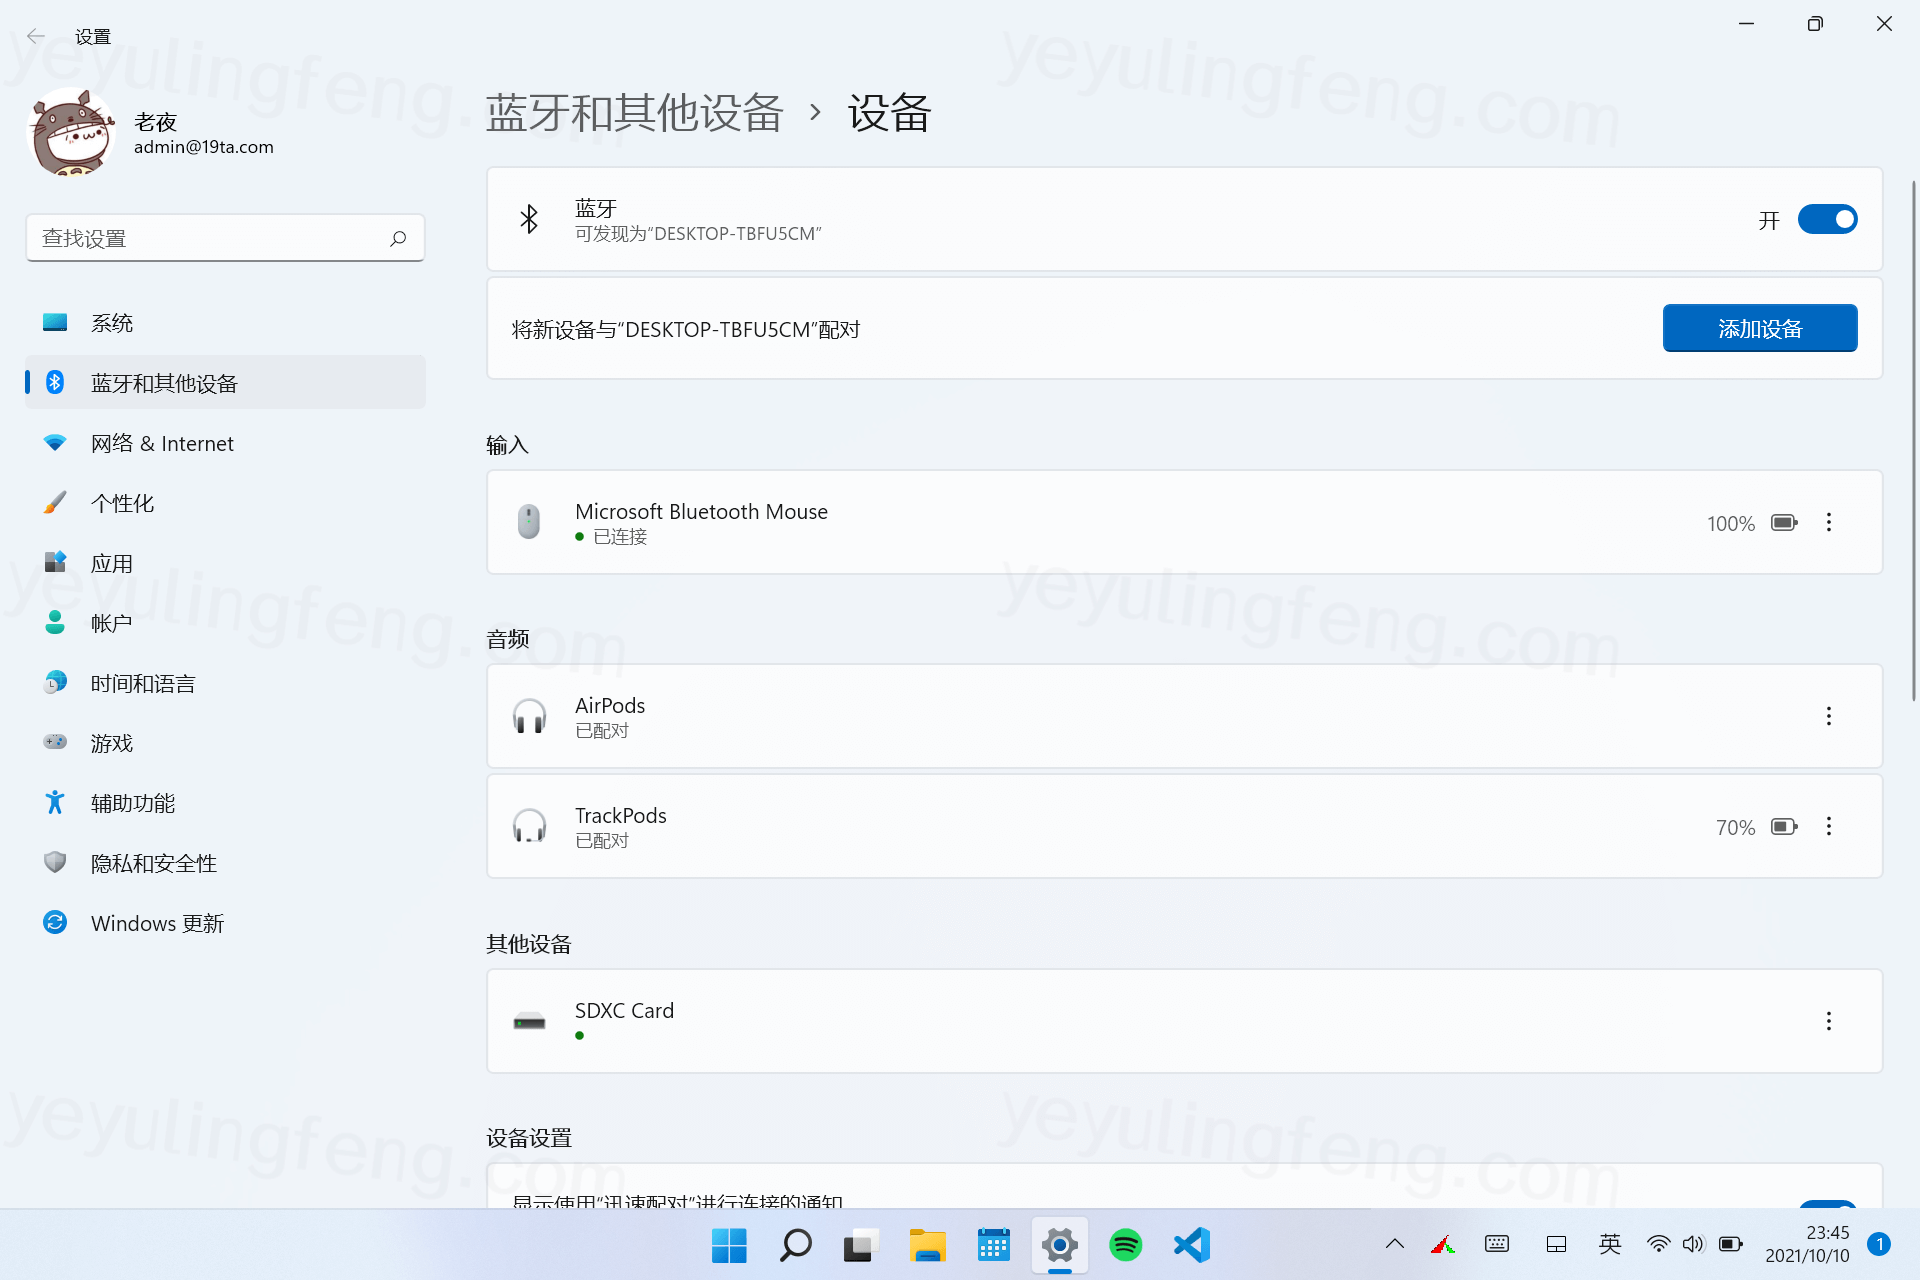Click the 添加设备 button
This screenshot has height=1280, width=1920.
point(1759,328)
